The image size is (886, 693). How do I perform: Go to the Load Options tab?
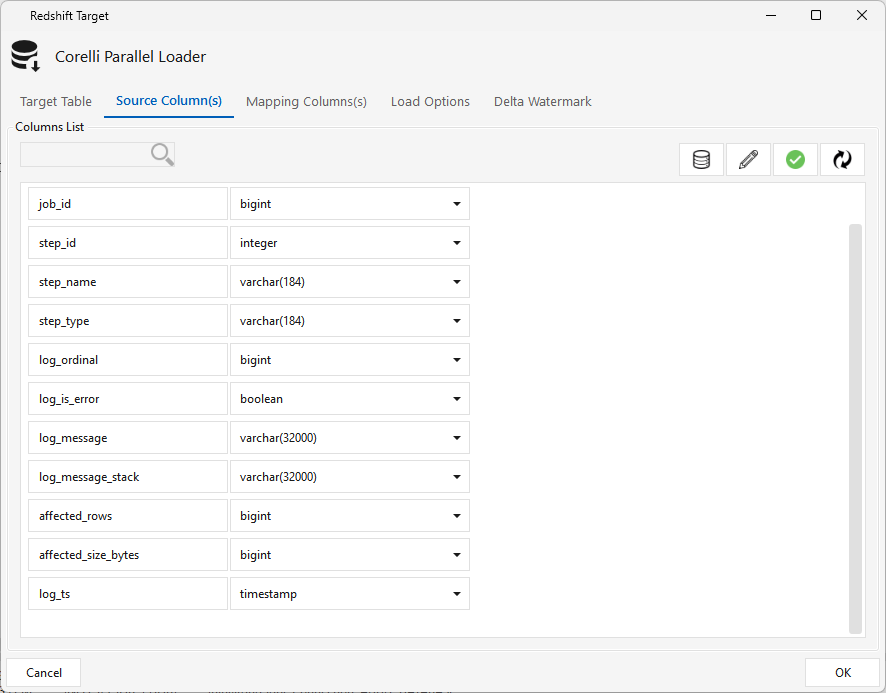[430, 102]
